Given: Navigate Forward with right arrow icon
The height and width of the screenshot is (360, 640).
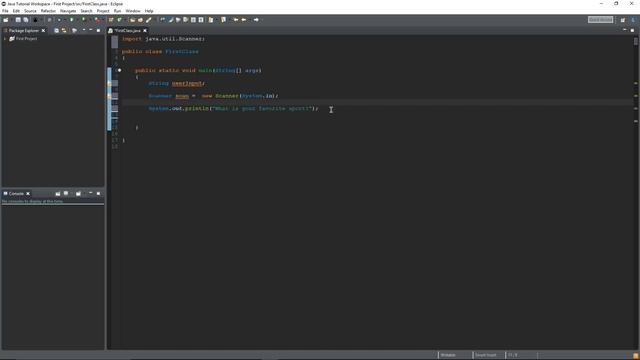Looking at the screenshot, I should [256, 20].
